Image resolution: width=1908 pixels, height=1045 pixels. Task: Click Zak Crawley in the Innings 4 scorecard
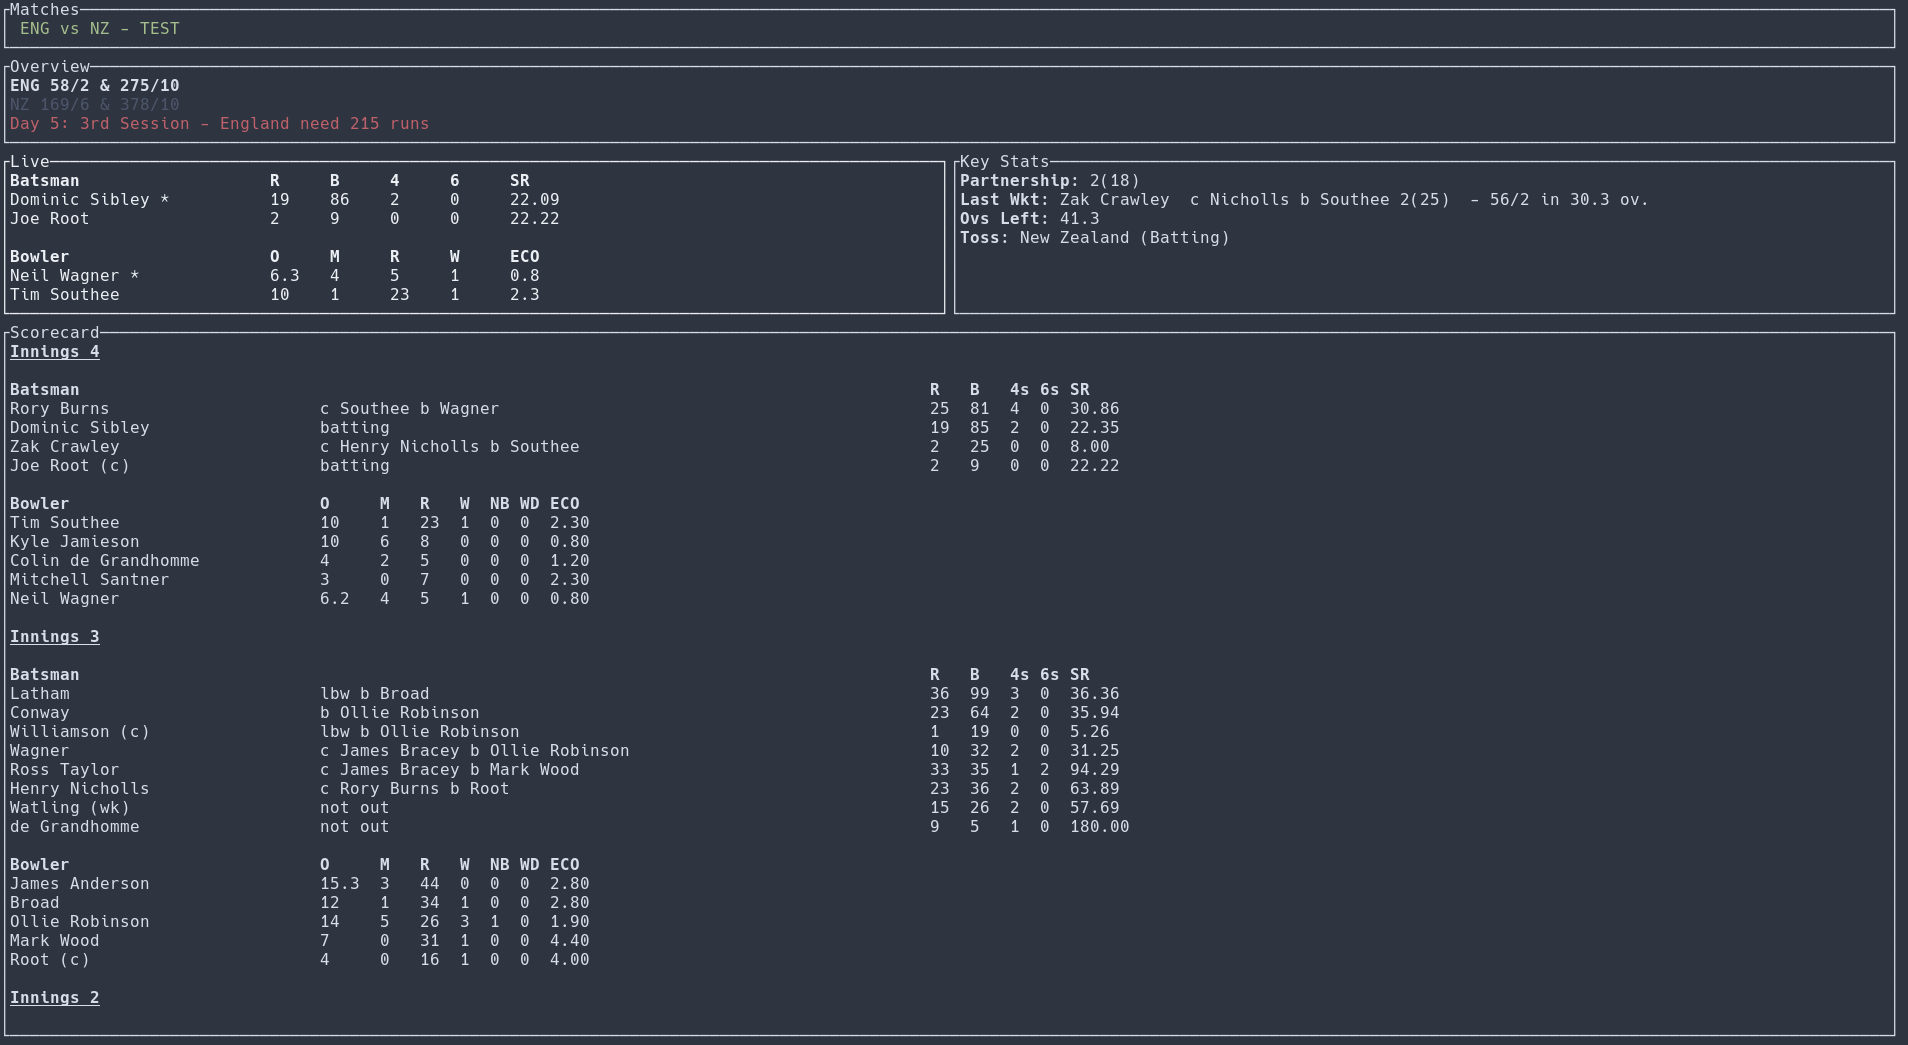pyautogui.click(x=65, y=447)
